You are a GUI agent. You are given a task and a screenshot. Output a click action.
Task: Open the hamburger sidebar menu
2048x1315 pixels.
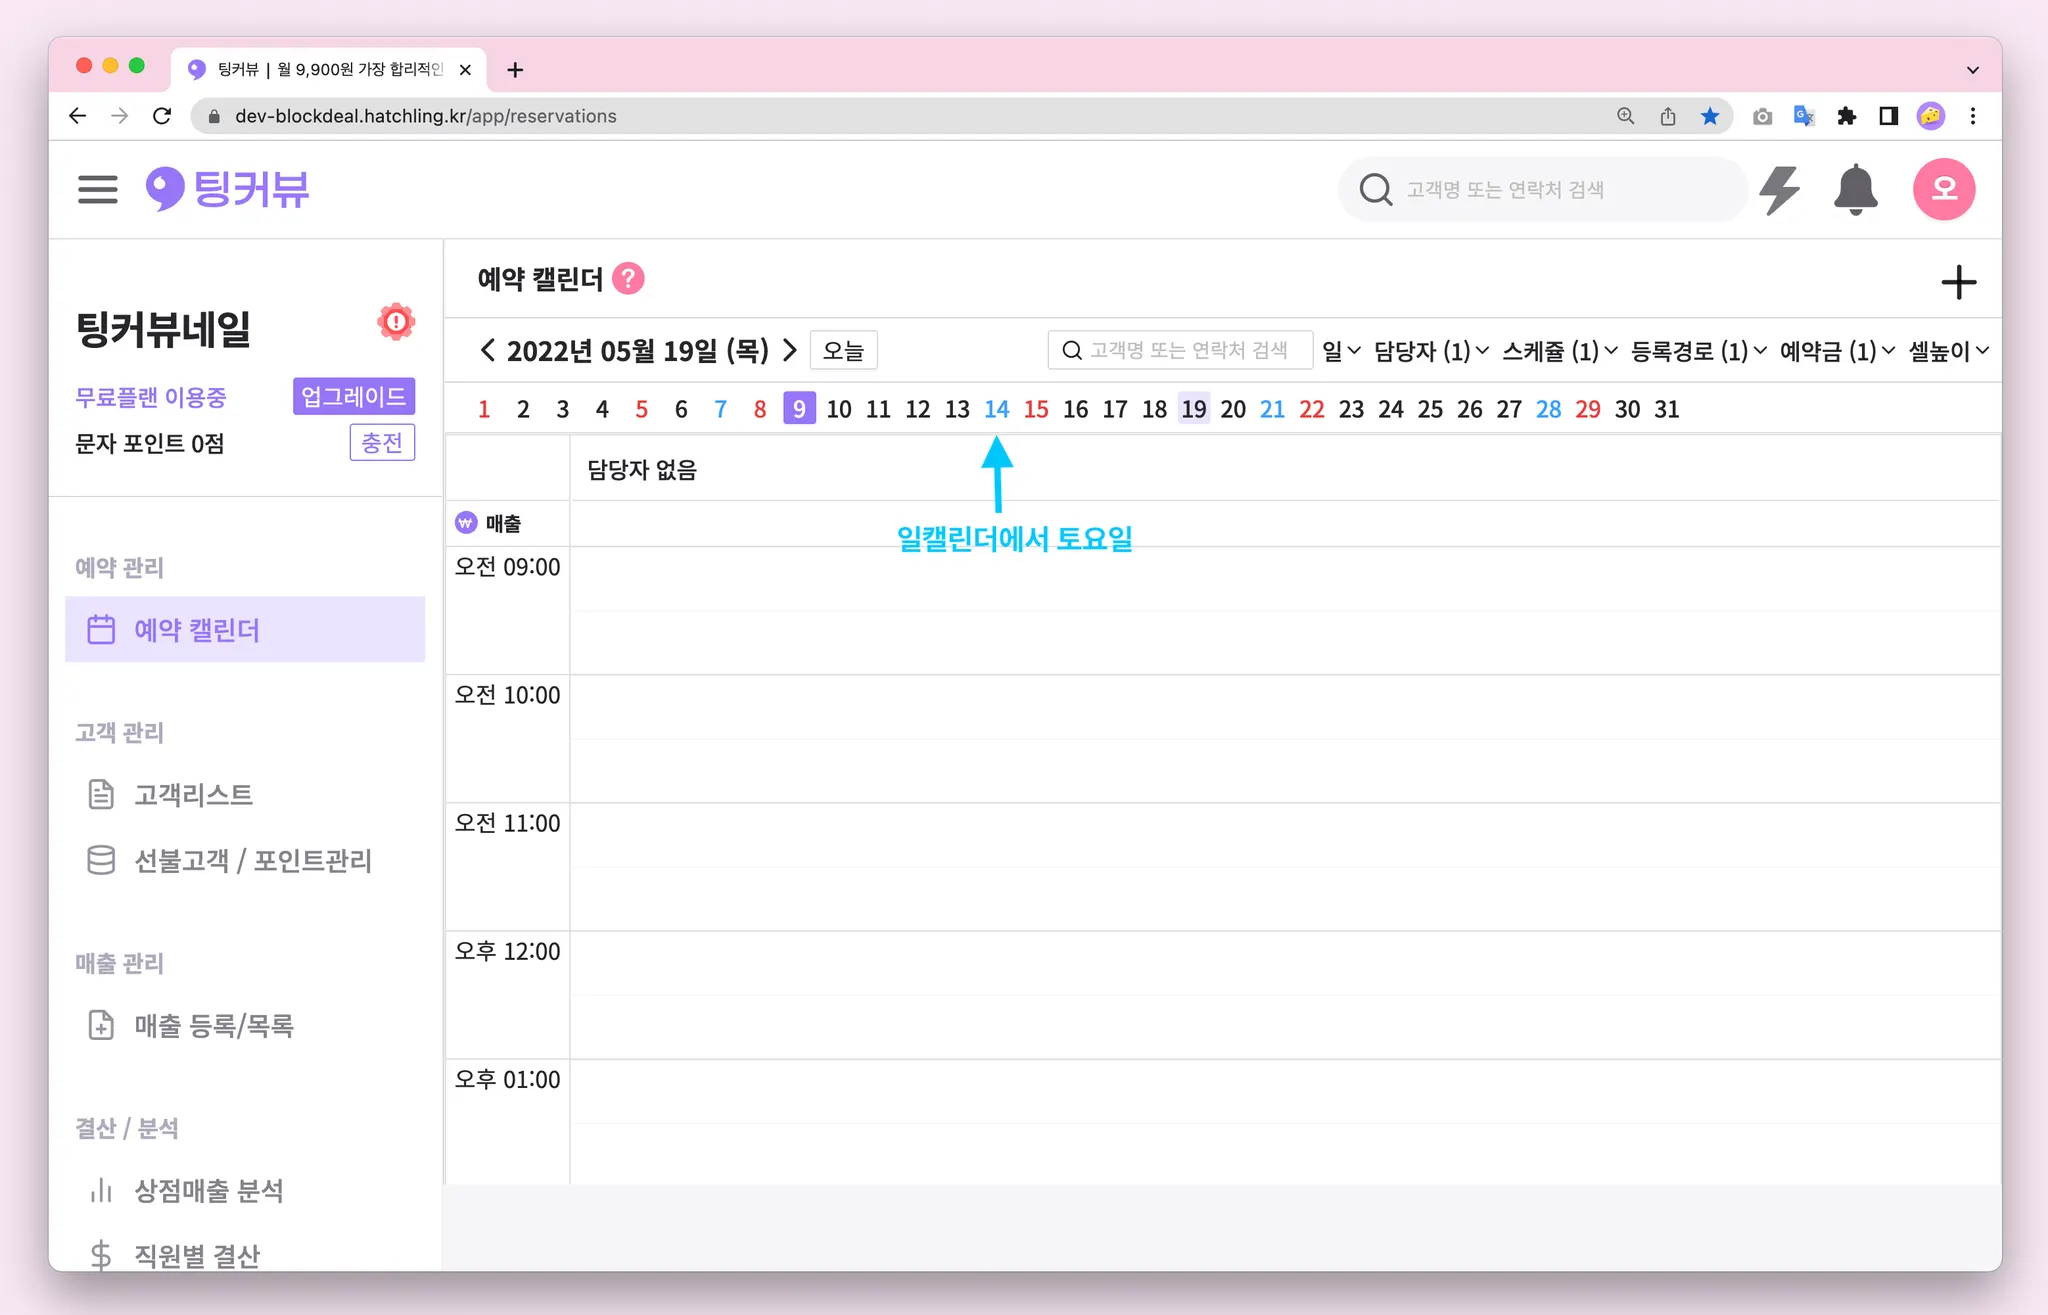(x=97, y=189)
